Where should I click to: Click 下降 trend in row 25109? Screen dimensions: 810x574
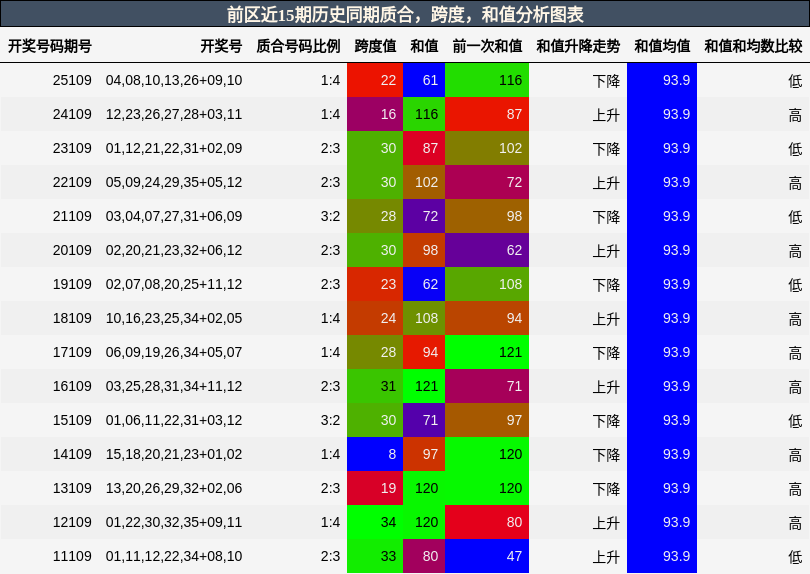click(606, 81)
